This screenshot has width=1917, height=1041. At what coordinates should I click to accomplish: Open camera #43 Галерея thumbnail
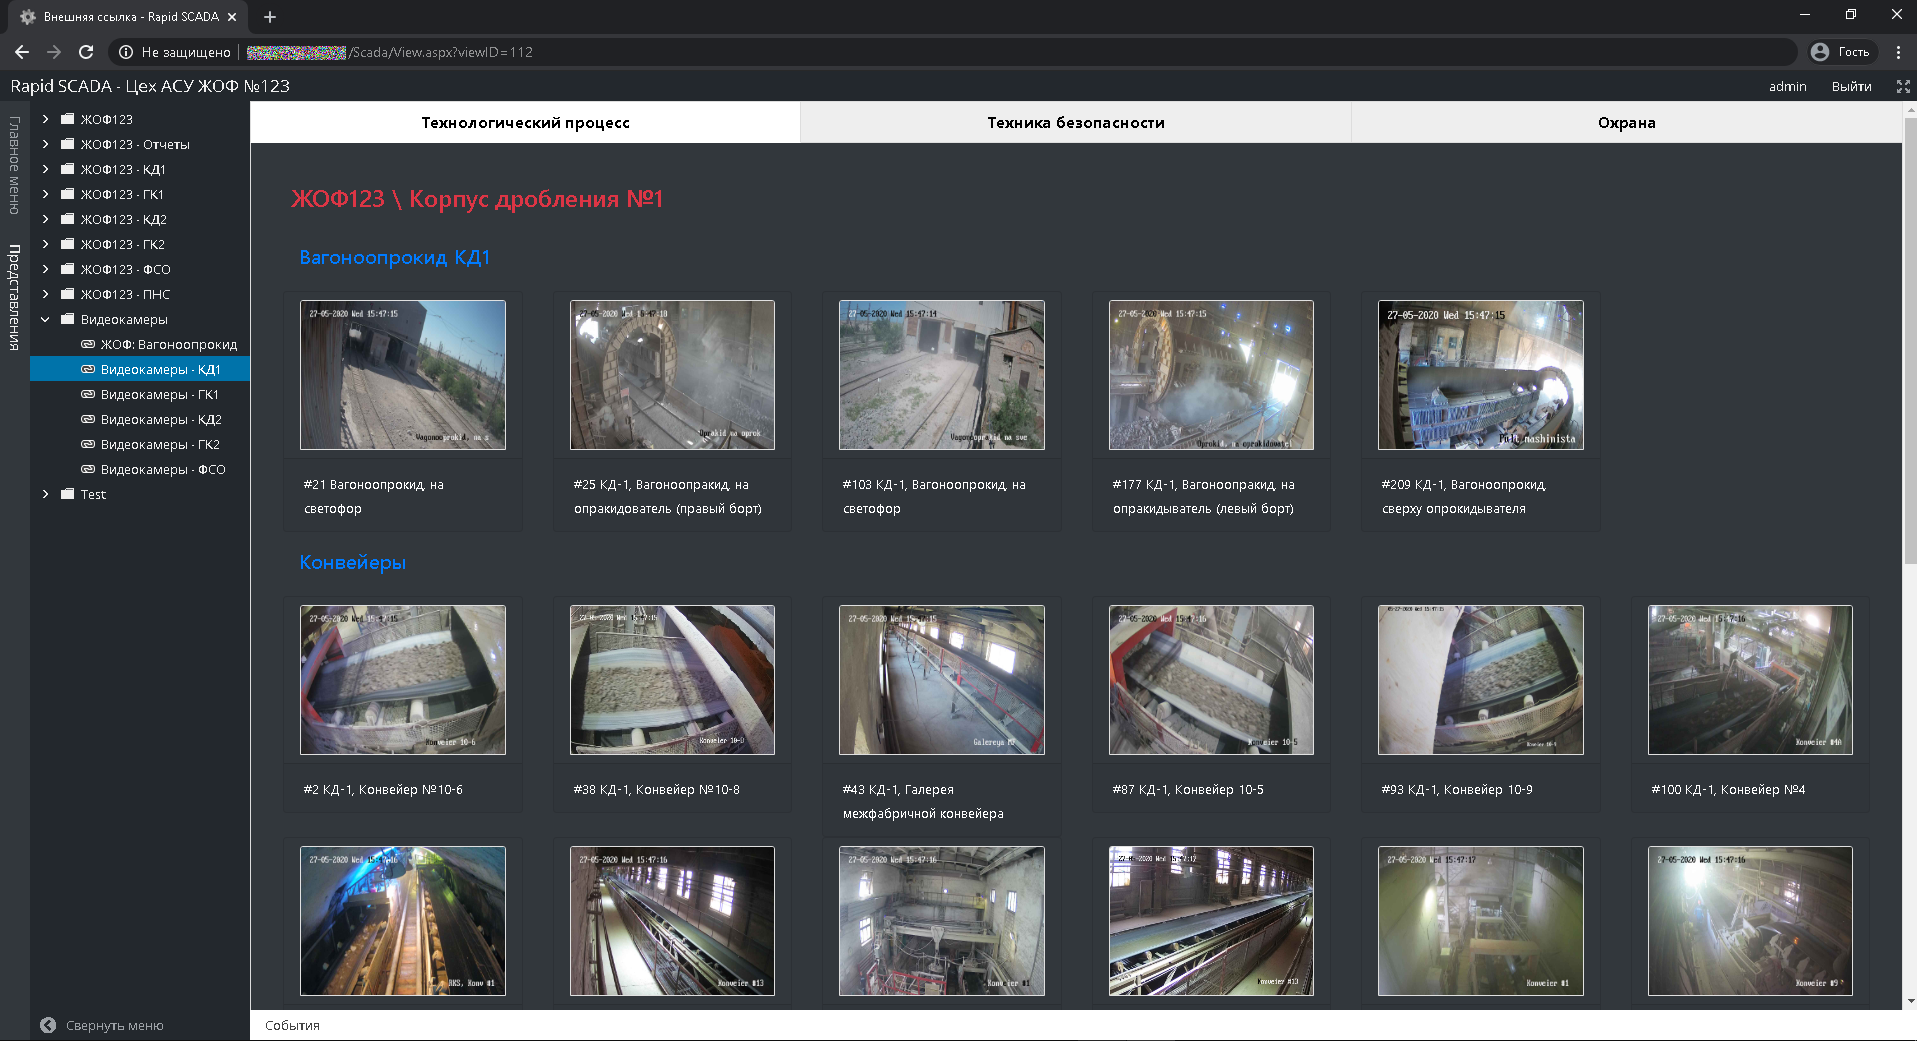[x=942, y=680]
